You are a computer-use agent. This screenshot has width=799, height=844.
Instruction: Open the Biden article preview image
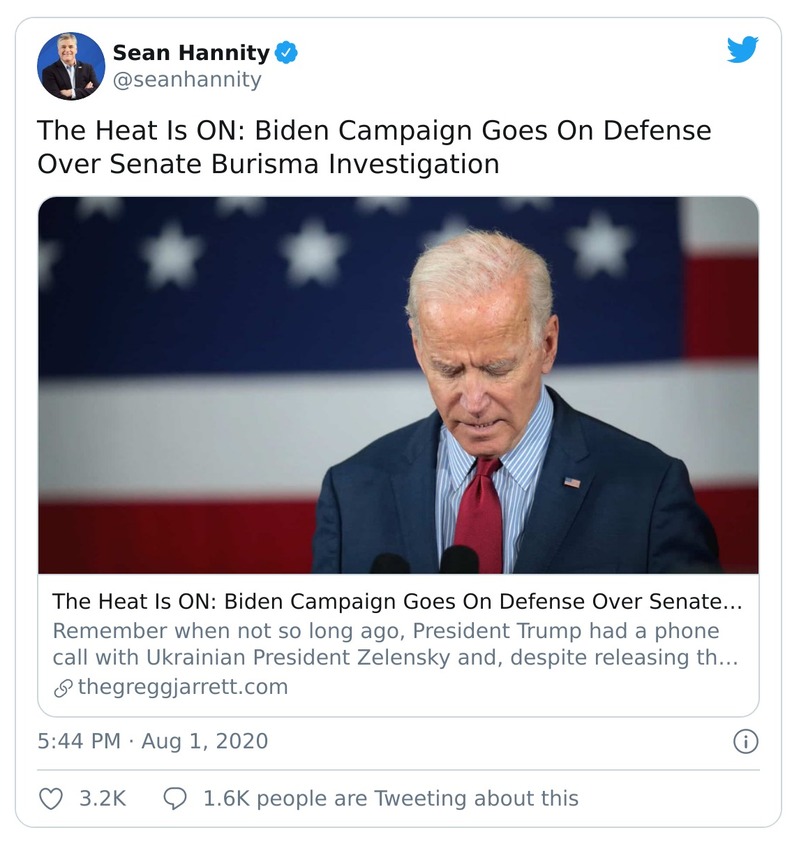click(398, 385)
